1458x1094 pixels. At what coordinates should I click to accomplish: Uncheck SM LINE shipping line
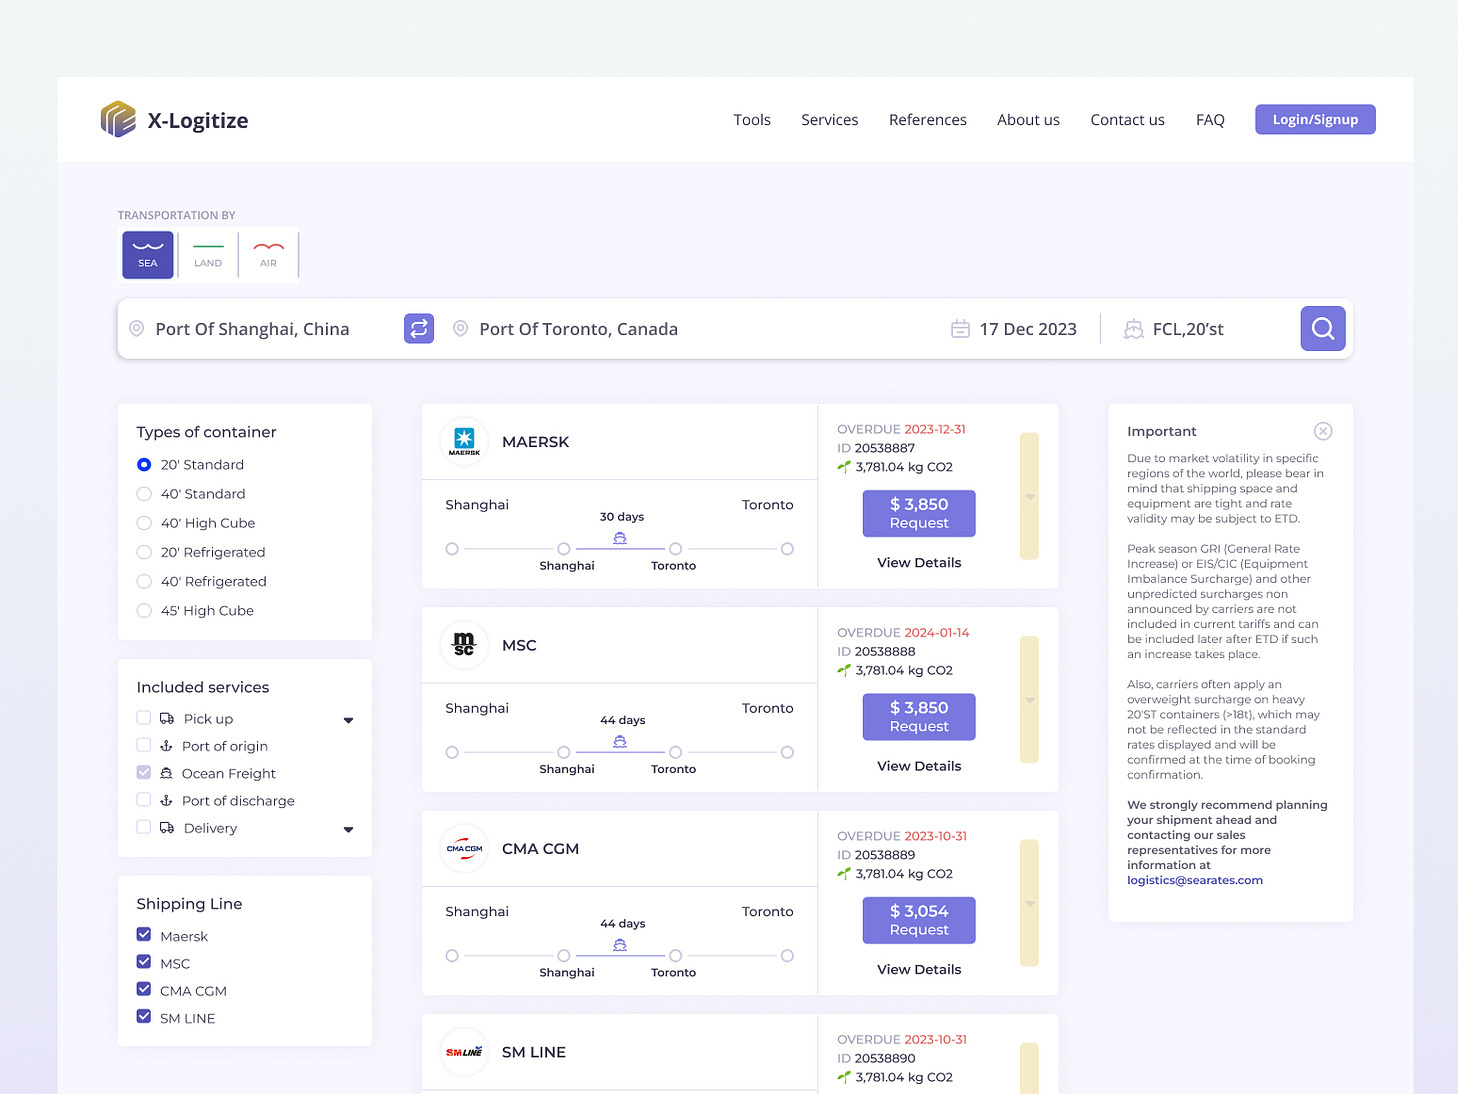144,1017
